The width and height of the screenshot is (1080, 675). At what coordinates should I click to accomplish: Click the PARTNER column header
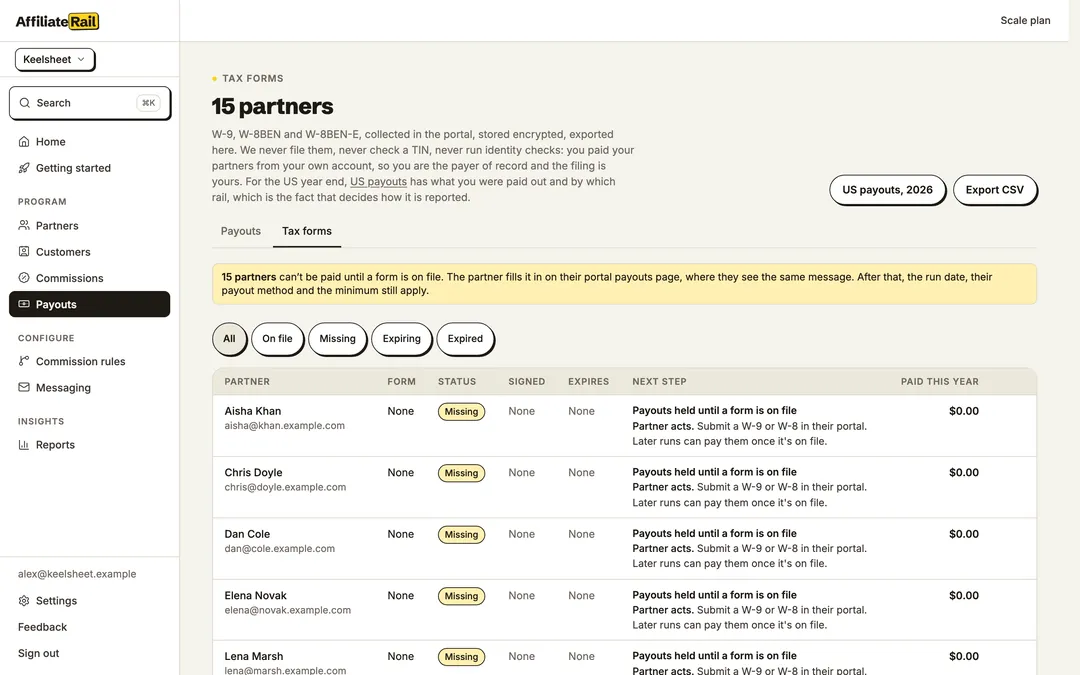[247, 381]
